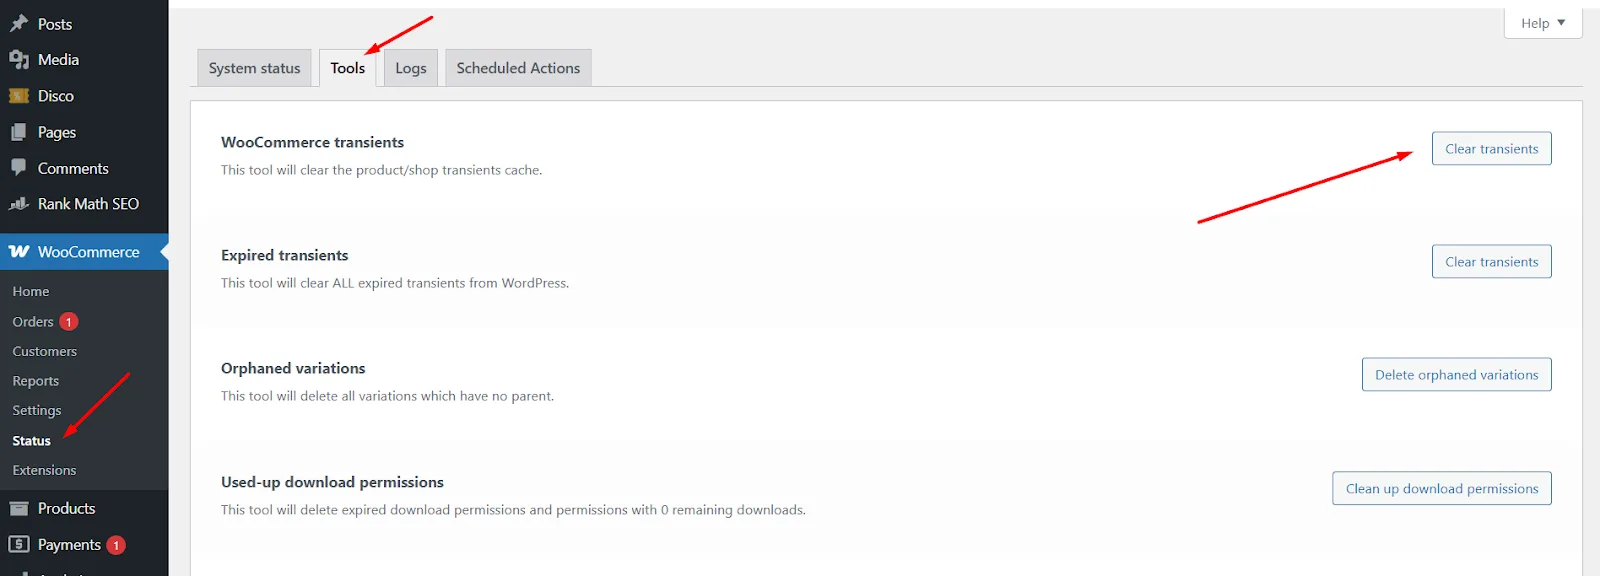1600x576 pixels.
Task: Click the Rank Math SEO chart icon
Action: click(x=19, y=204)
